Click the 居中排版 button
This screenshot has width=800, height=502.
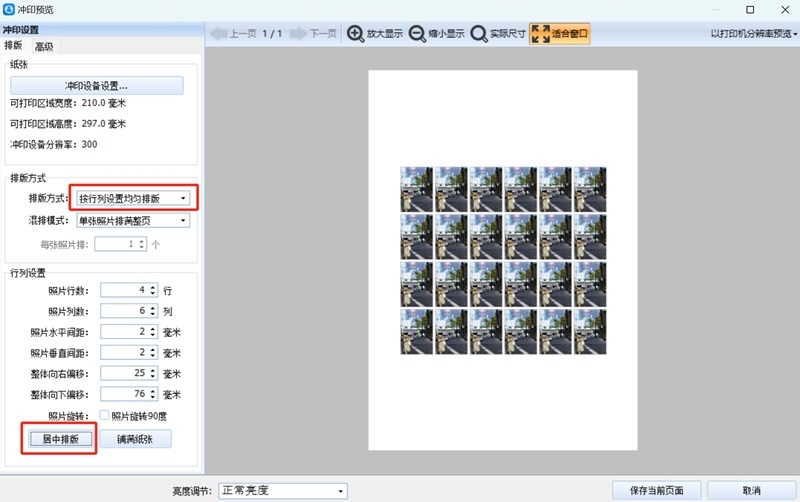point(60,439)
